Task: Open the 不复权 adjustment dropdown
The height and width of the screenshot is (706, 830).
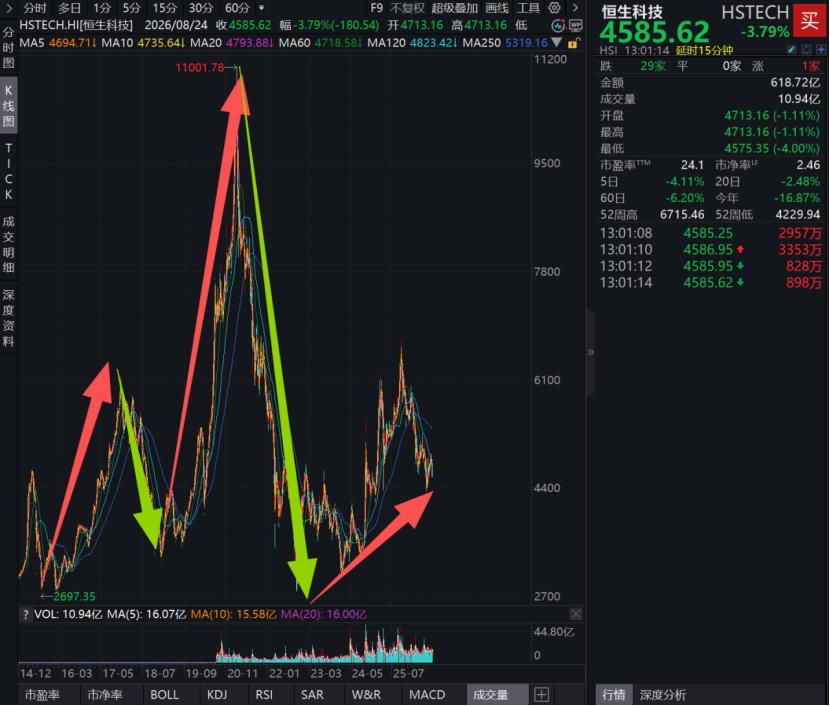Action: 407,8
